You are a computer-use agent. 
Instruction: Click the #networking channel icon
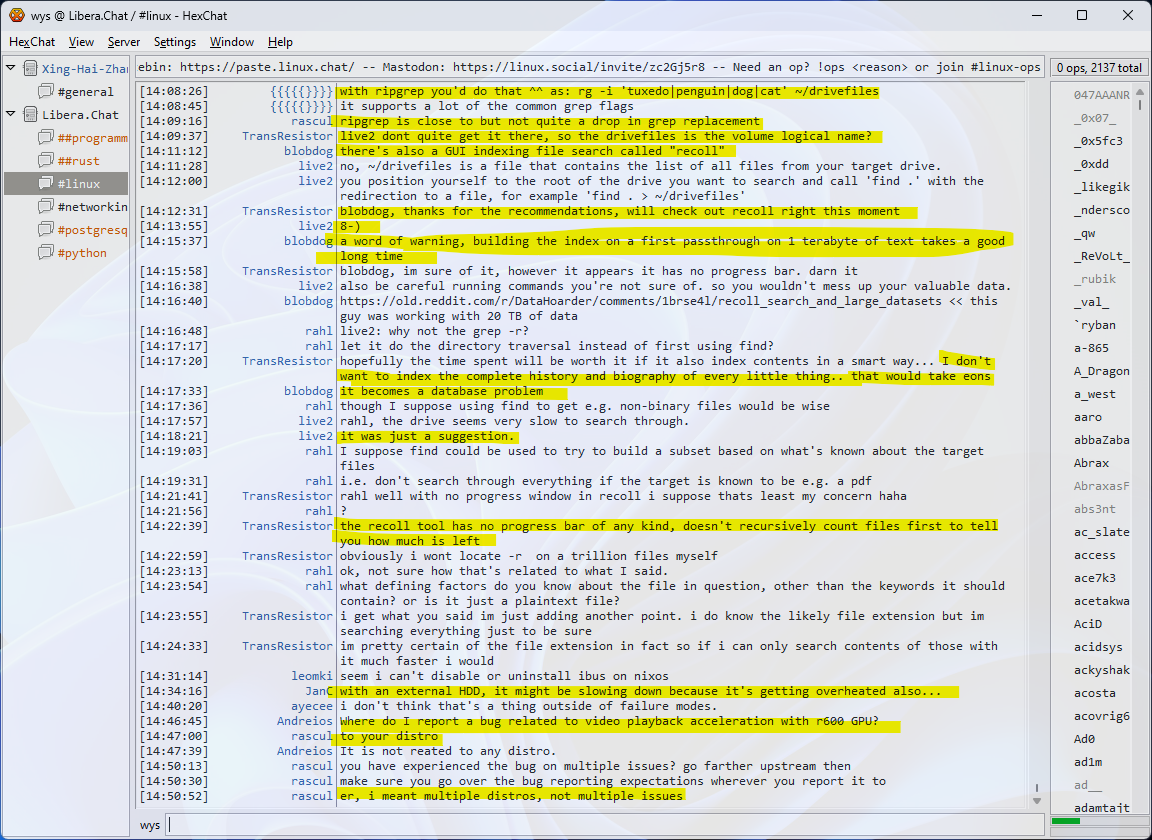click(46, 207)
